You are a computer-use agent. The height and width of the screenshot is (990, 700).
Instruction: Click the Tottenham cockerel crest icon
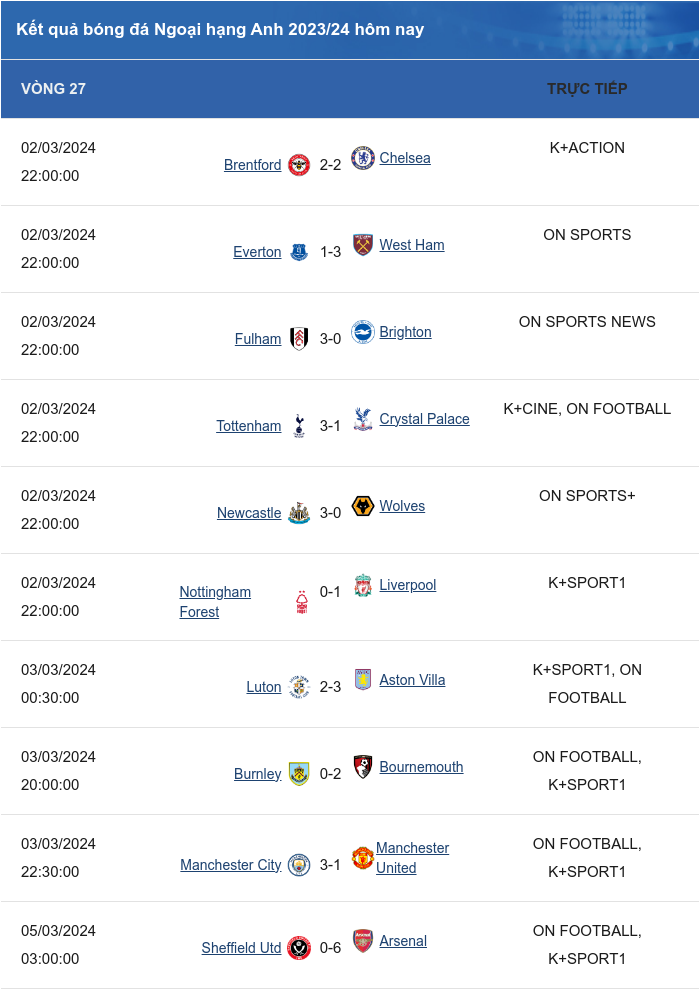299,426
